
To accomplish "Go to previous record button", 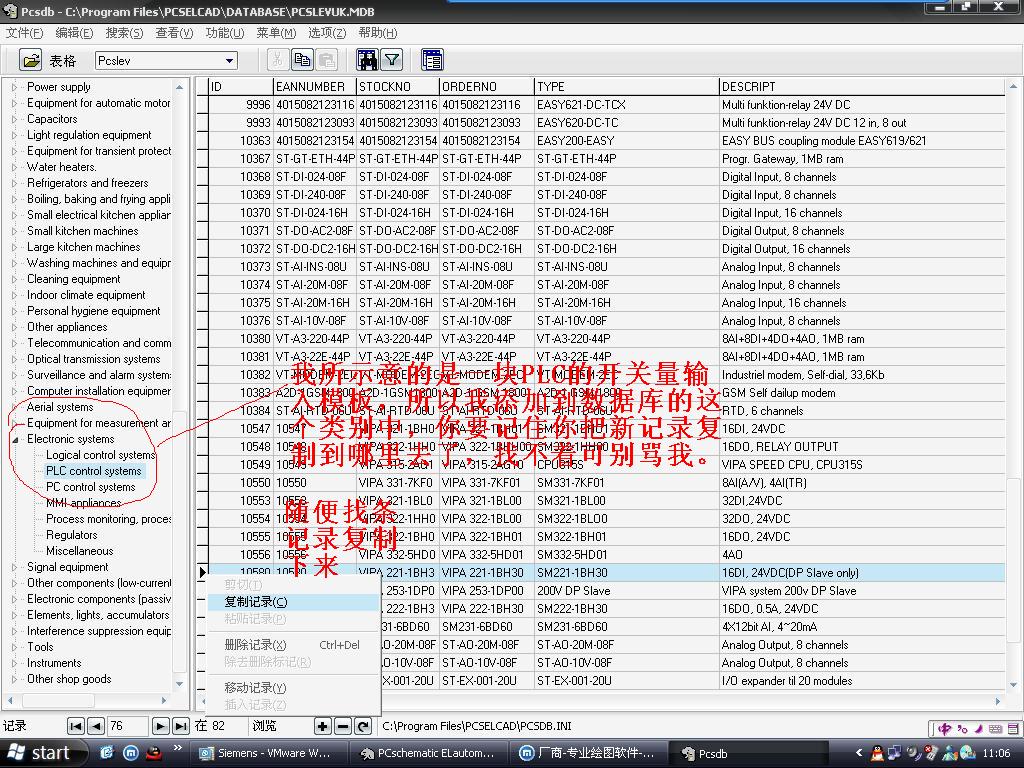I will pos(96,726).
